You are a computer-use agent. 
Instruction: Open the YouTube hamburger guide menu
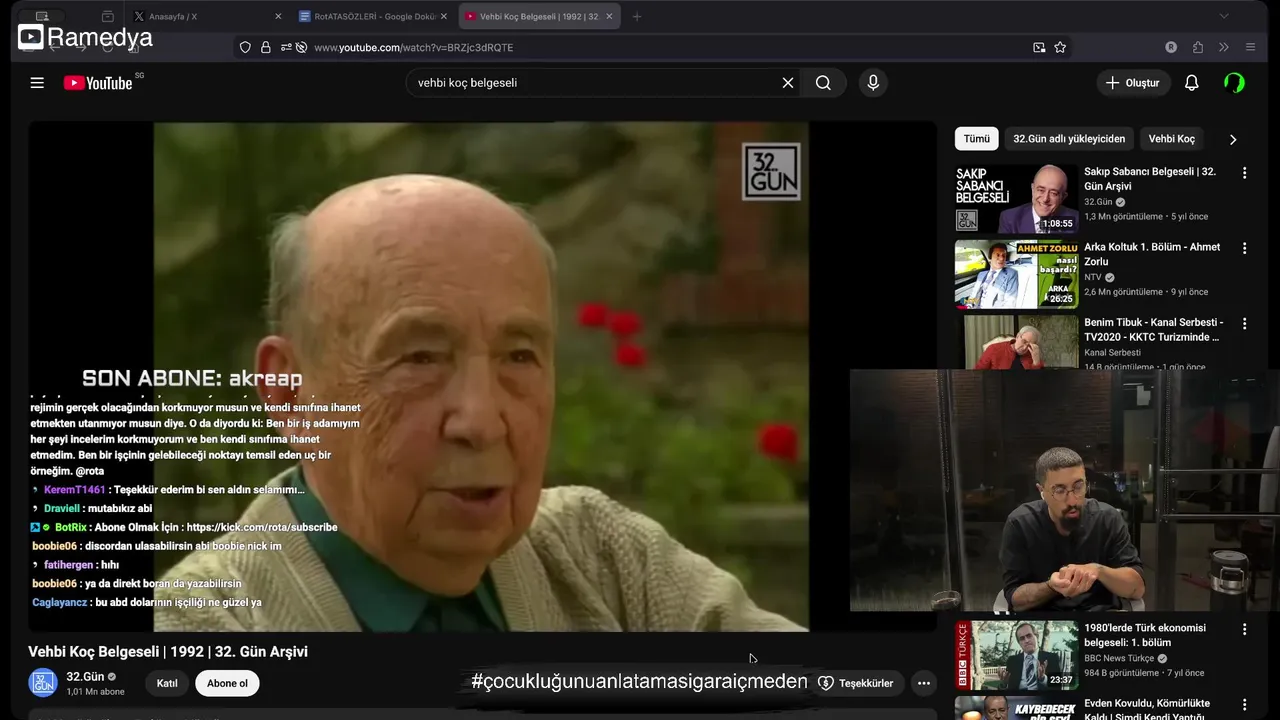[37, 83]
